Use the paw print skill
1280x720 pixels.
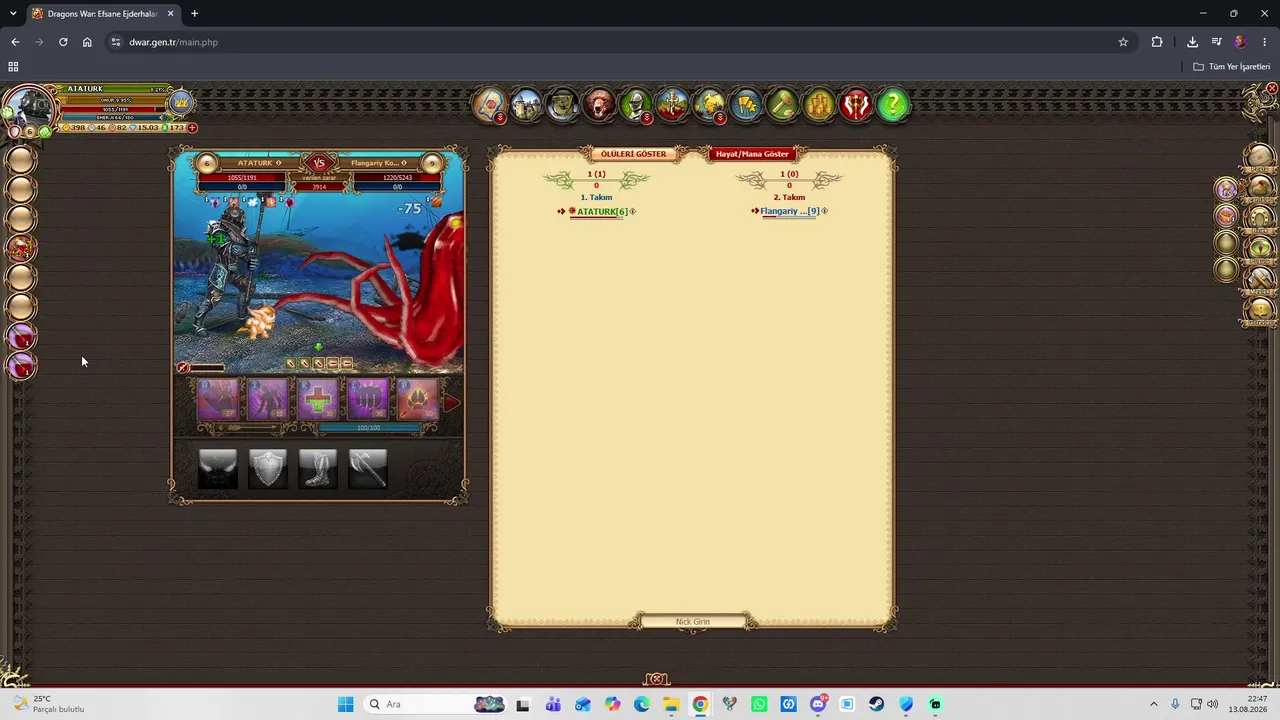[x=418, y=400]
